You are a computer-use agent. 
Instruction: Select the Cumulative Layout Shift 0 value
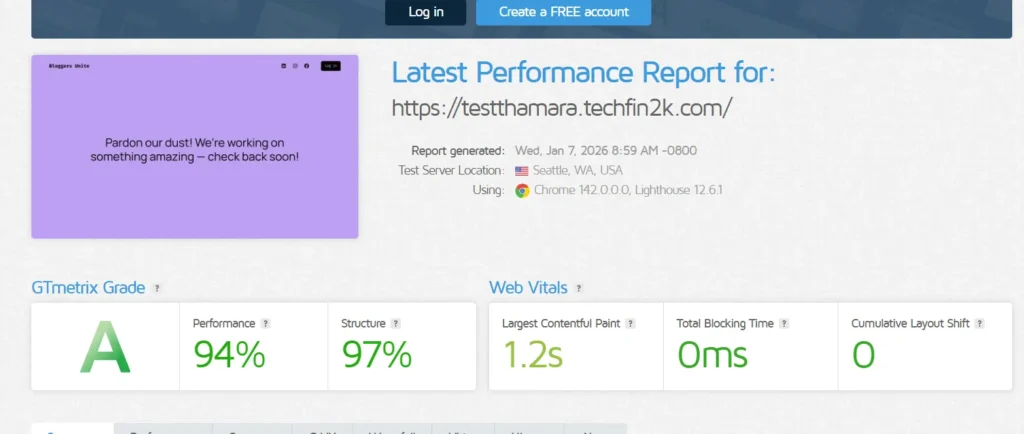click(x=863, y=355)
